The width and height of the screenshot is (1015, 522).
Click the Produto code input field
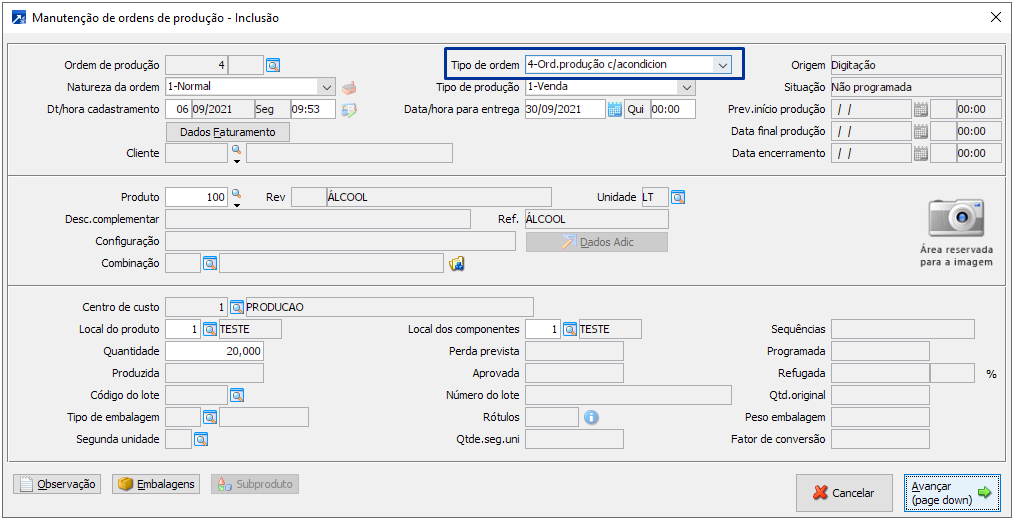point(196,197)
